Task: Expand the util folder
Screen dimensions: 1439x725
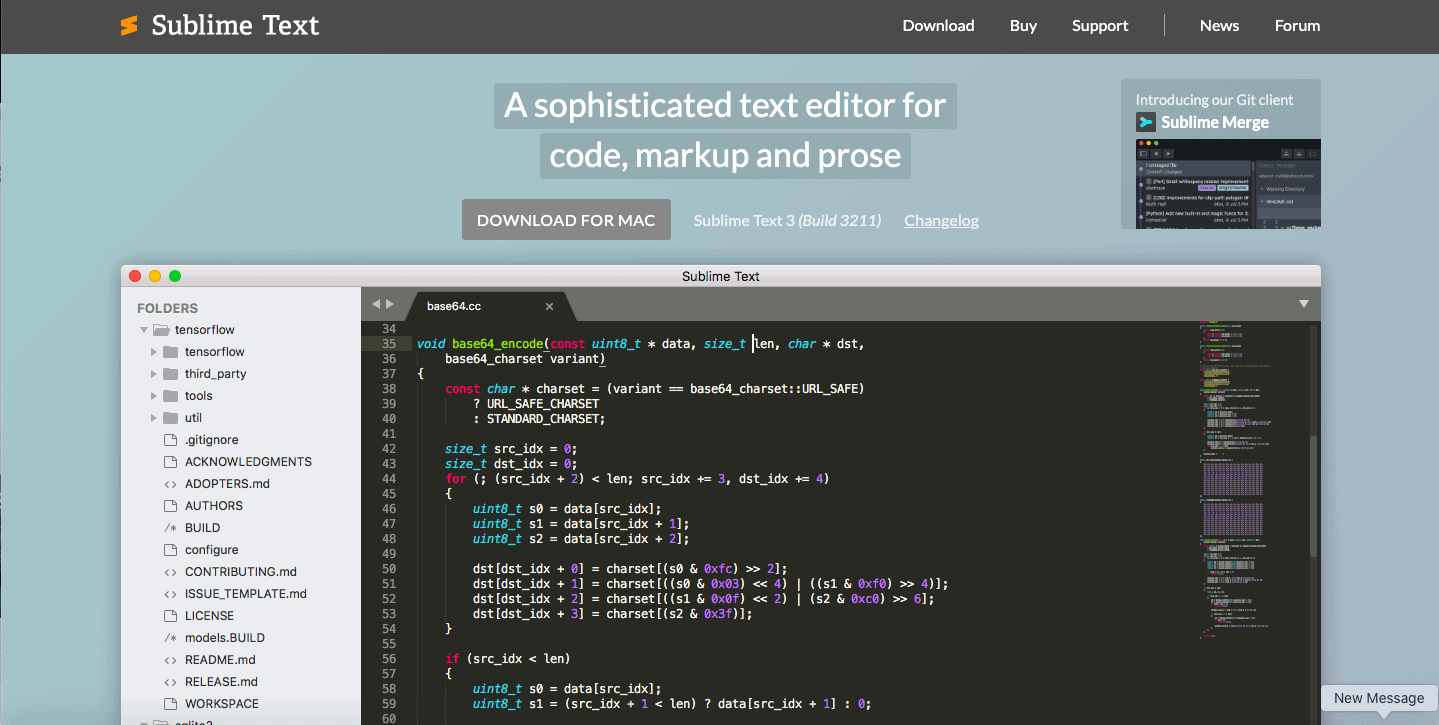Action: tap(154, 418)
